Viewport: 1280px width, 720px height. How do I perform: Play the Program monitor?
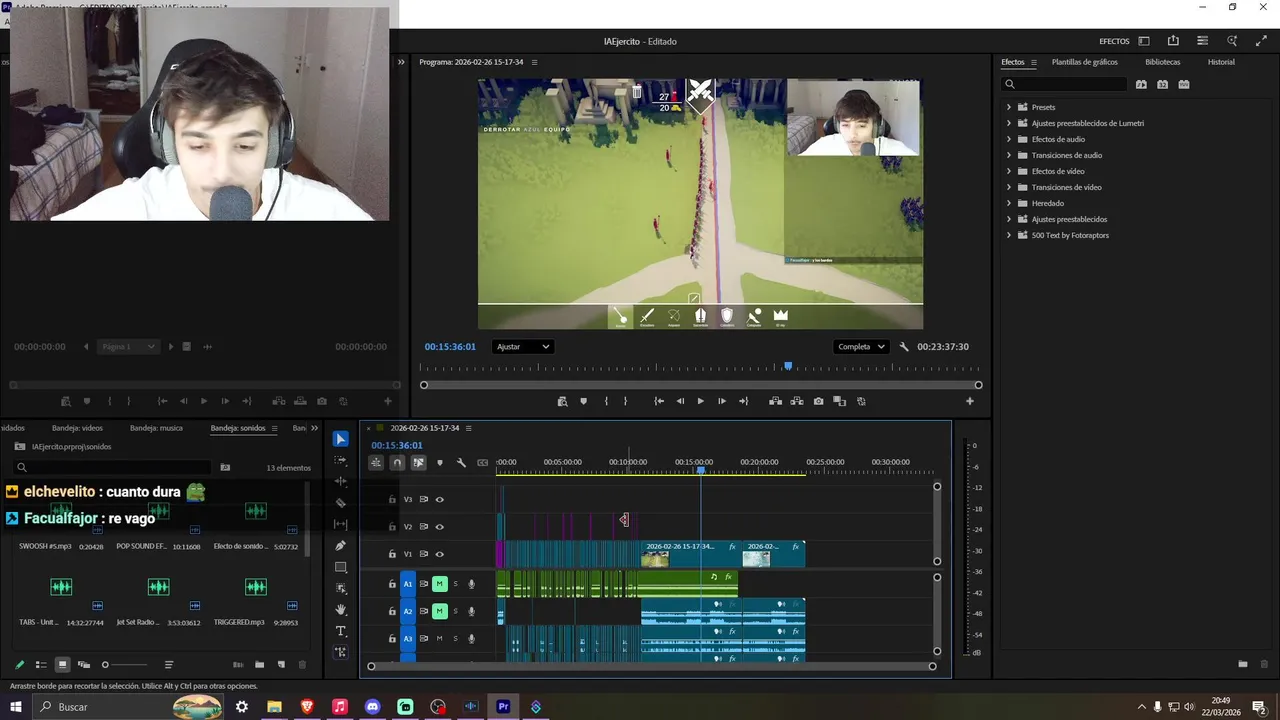[x=700, y=401]
